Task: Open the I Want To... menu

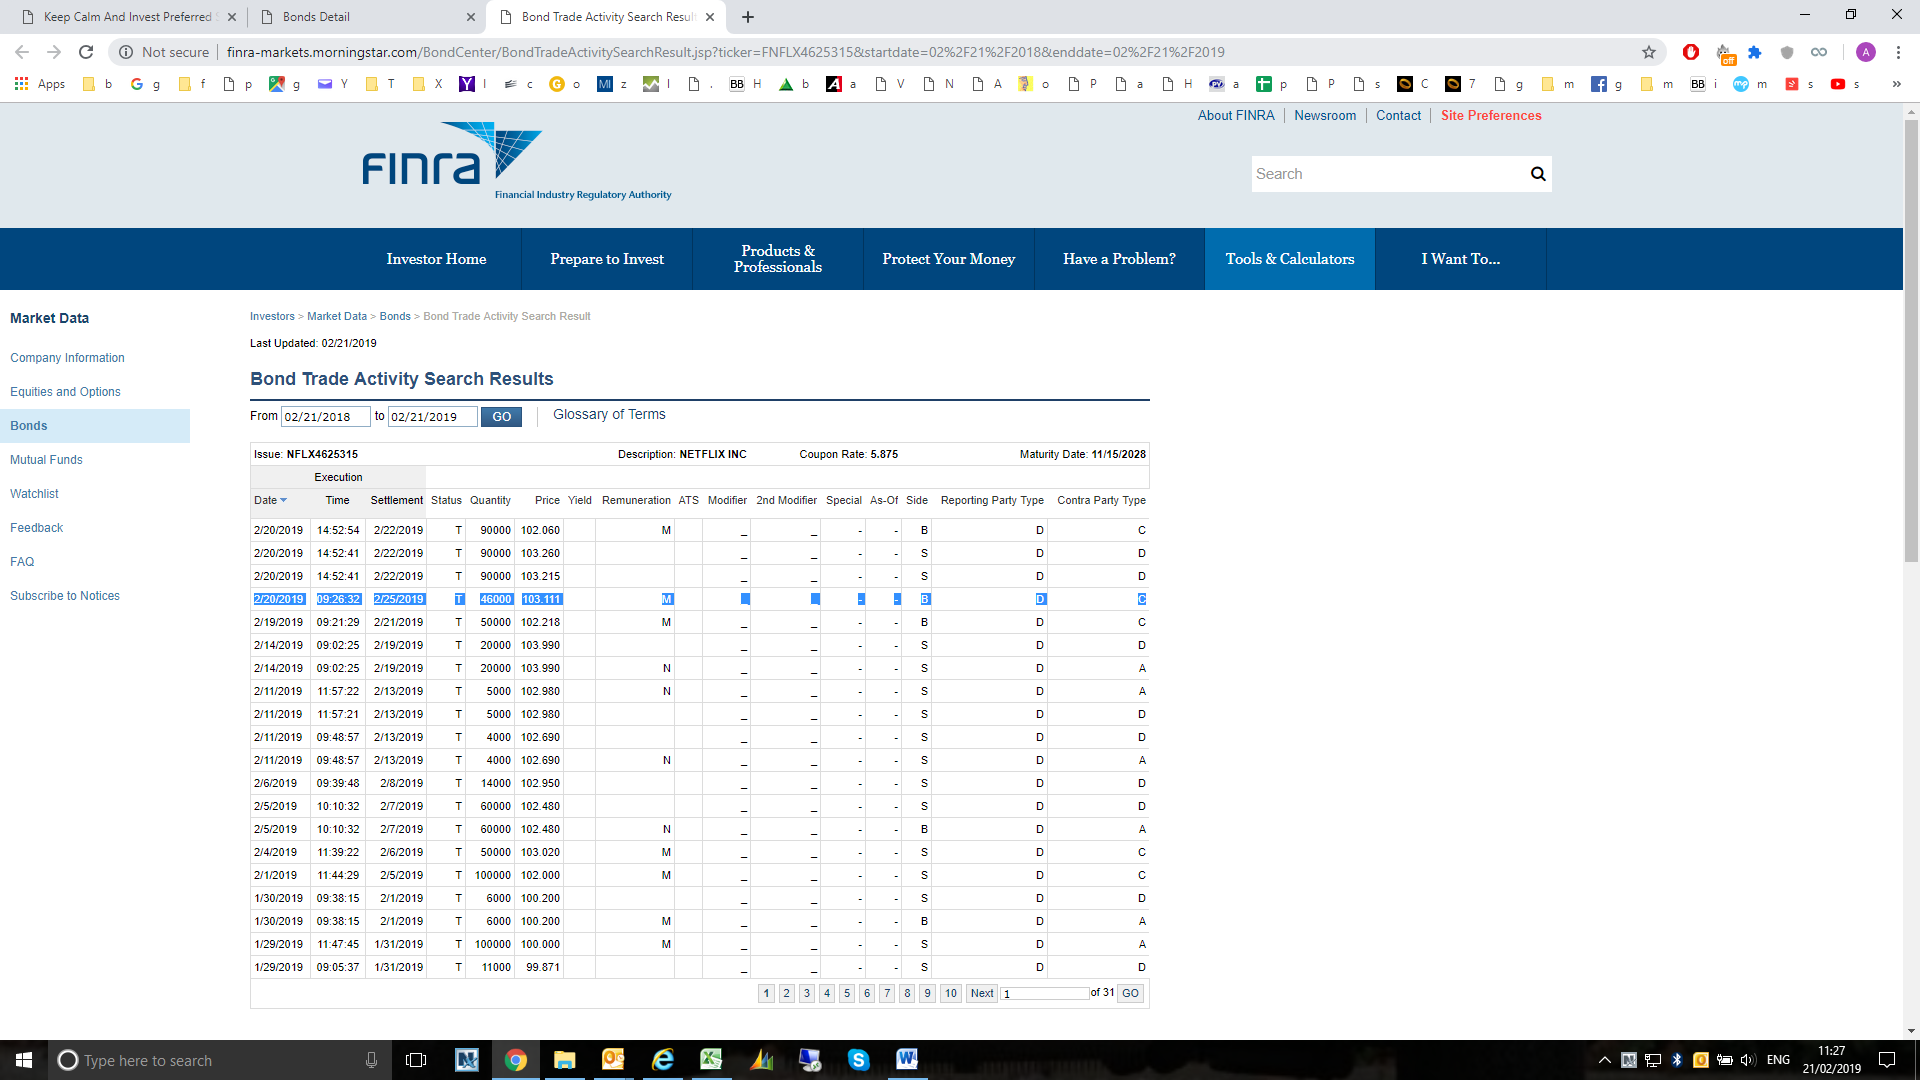Action: (x=1461, y=259)
